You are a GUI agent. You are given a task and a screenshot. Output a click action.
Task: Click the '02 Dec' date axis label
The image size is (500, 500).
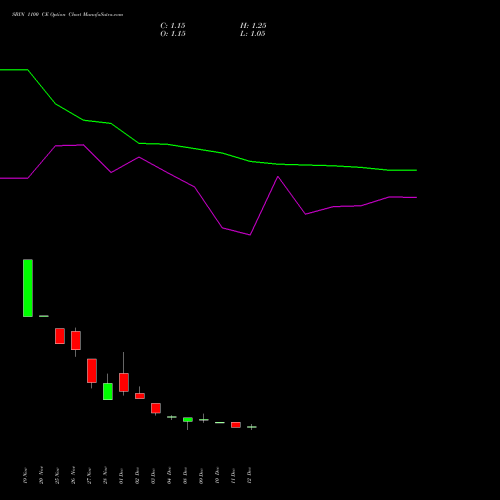tap(138, 476)
